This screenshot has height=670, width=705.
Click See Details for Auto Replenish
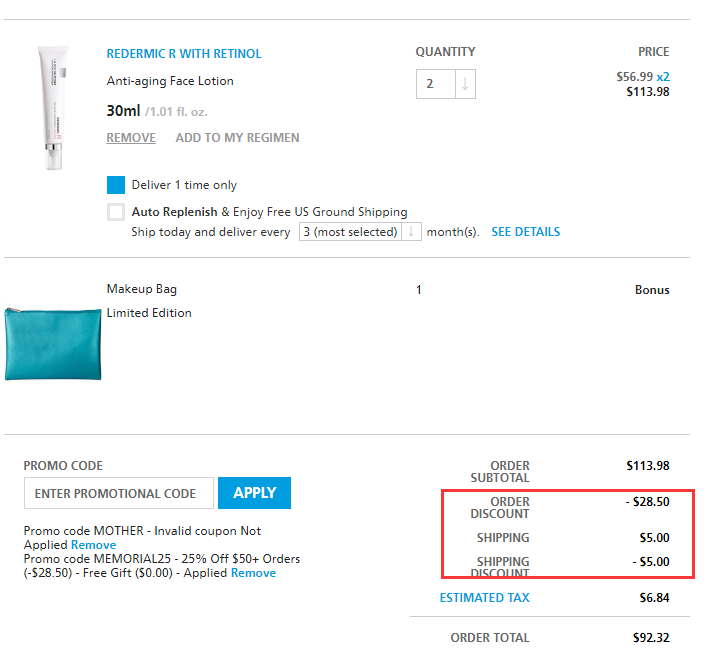pyautogui.click(x=525, y=232)
